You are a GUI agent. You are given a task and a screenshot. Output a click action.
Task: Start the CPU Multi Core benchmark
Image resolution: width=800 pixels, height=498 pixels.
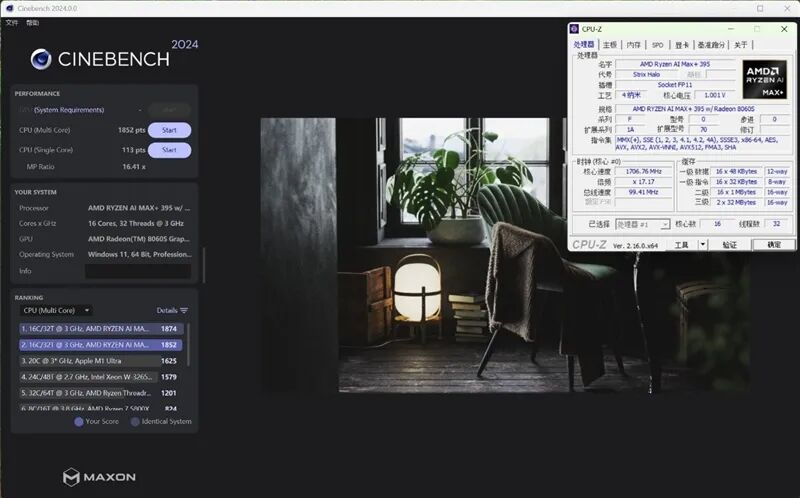169,130
